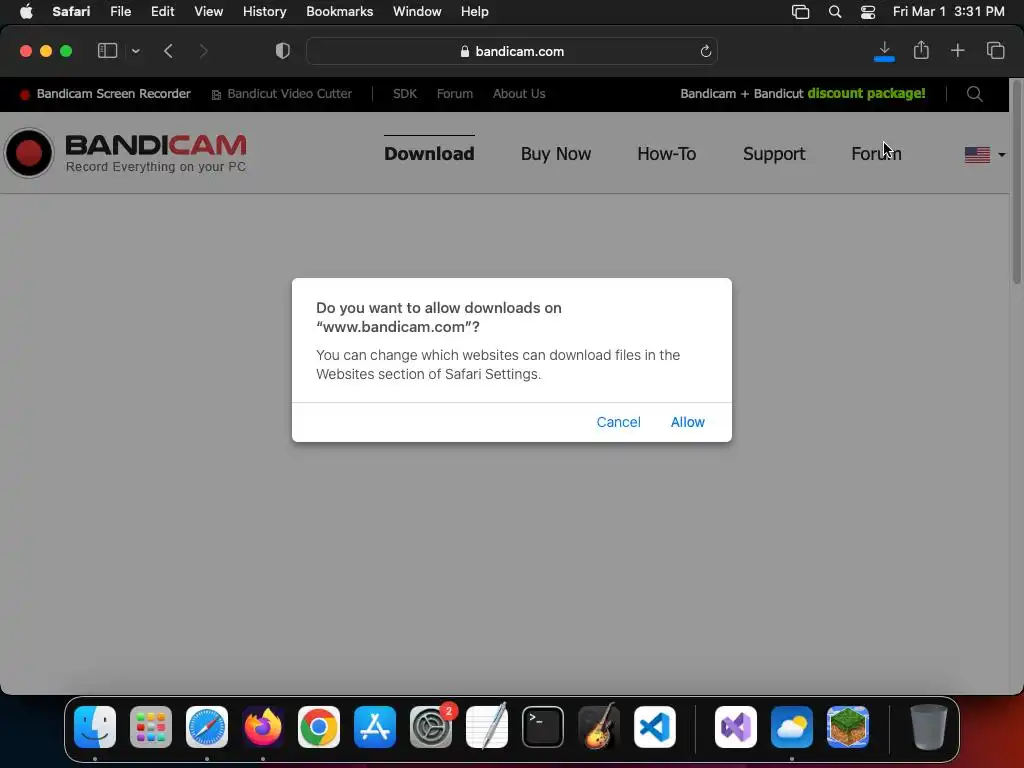Open the View menu

(x=208, y=12)
